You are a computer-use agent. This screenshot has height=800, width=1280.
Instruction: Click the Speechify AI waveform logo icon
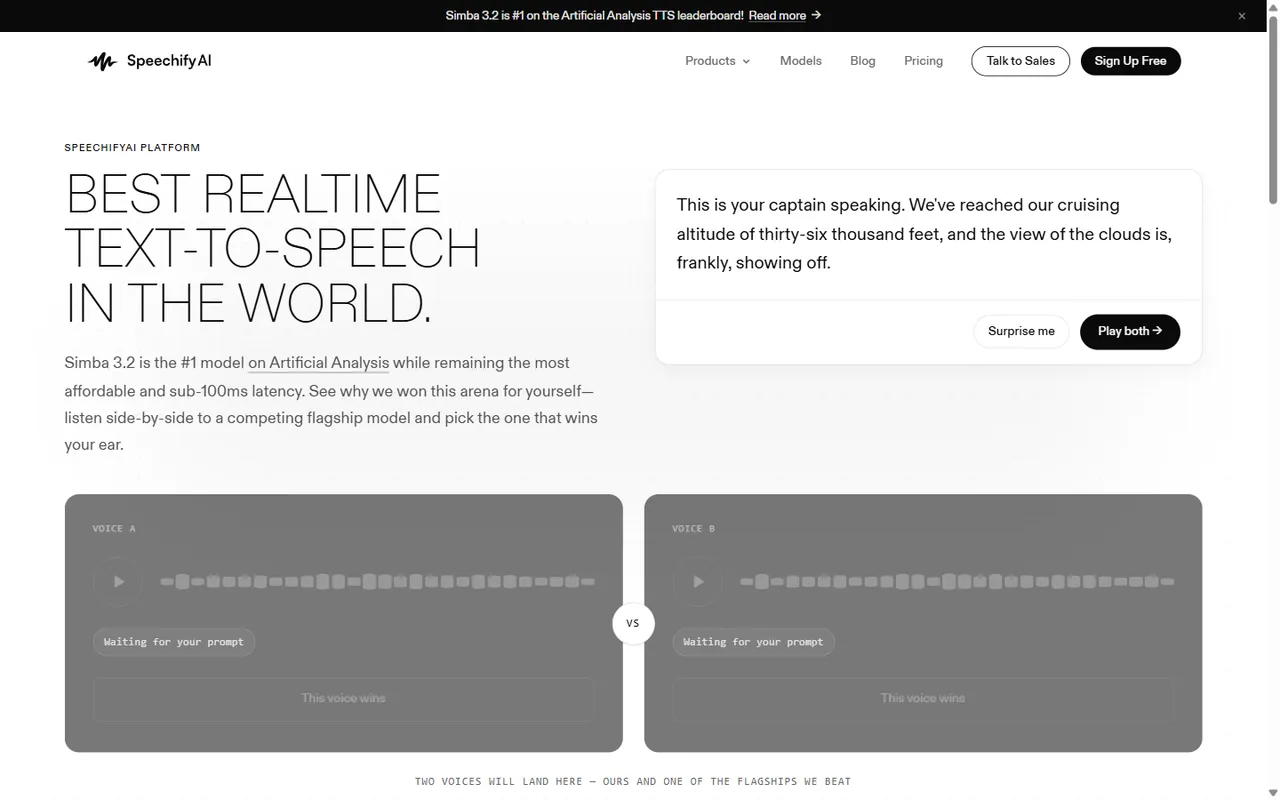(102, 61)
